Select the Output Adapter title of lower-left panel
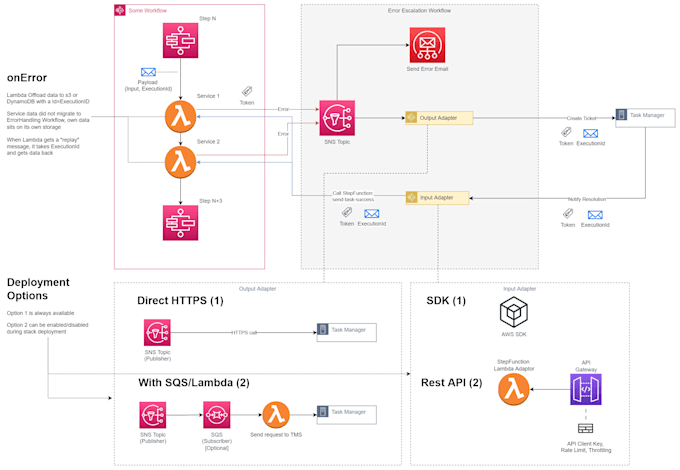This screenshot has height=470, width=680. tap(258, 289)
